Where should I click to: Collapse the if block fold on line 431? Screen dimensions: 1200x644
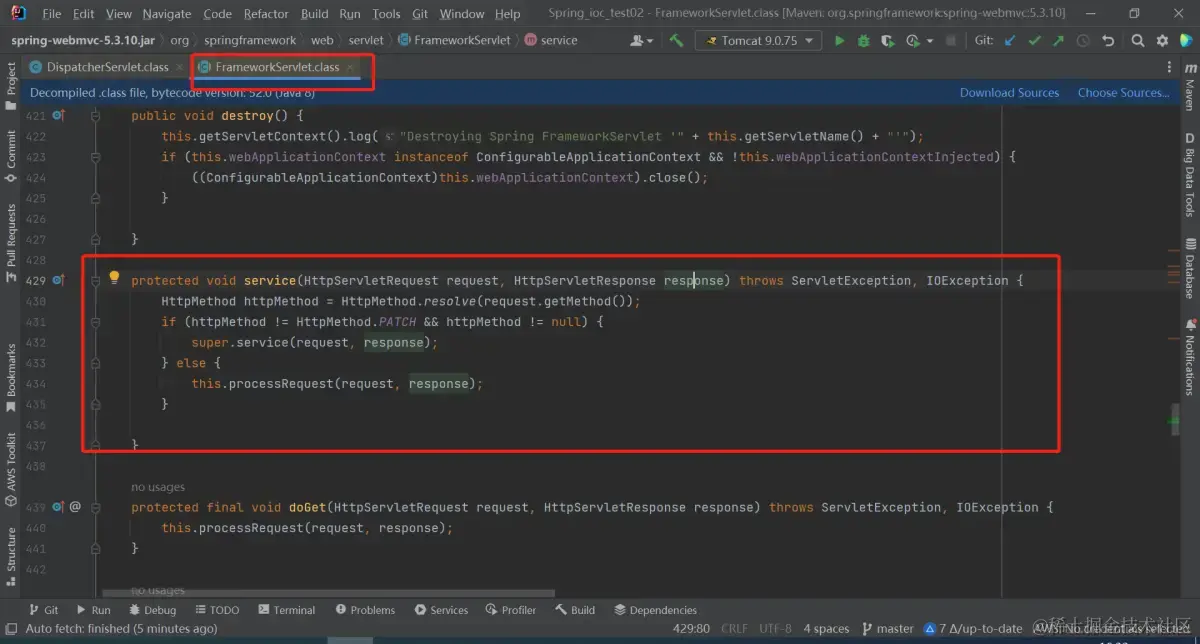coord(96,322)
